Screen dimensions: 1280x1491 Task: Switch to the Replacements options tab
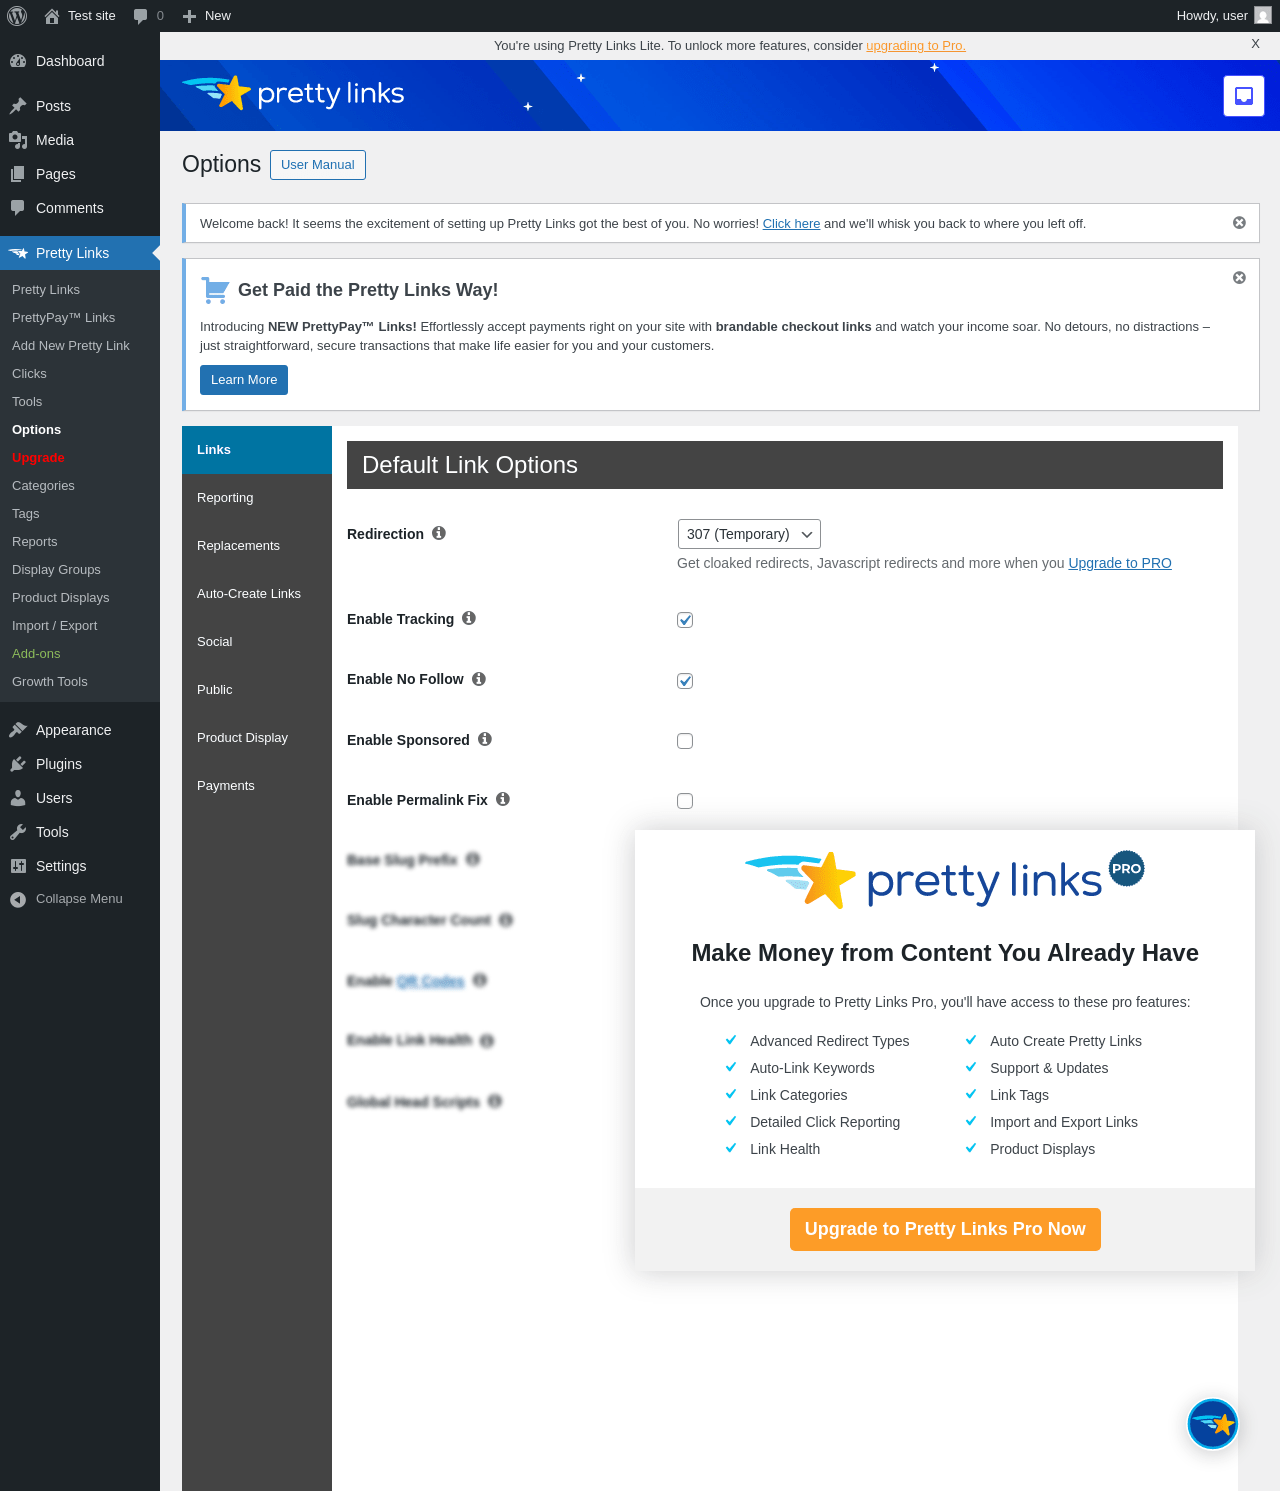click(x=257, y=546)
